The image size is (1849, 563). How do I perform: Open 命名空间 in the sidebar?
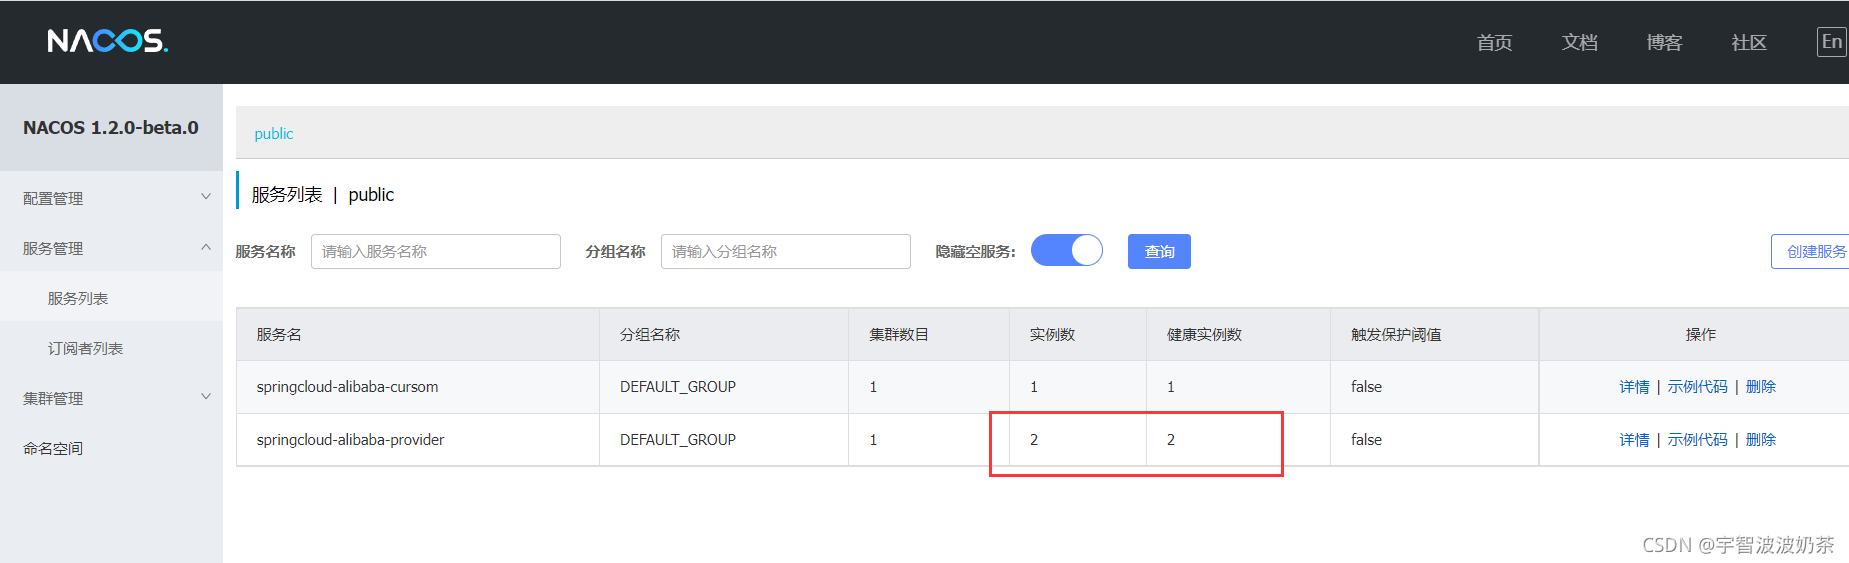pyautogui.click(x=53, y=448)
